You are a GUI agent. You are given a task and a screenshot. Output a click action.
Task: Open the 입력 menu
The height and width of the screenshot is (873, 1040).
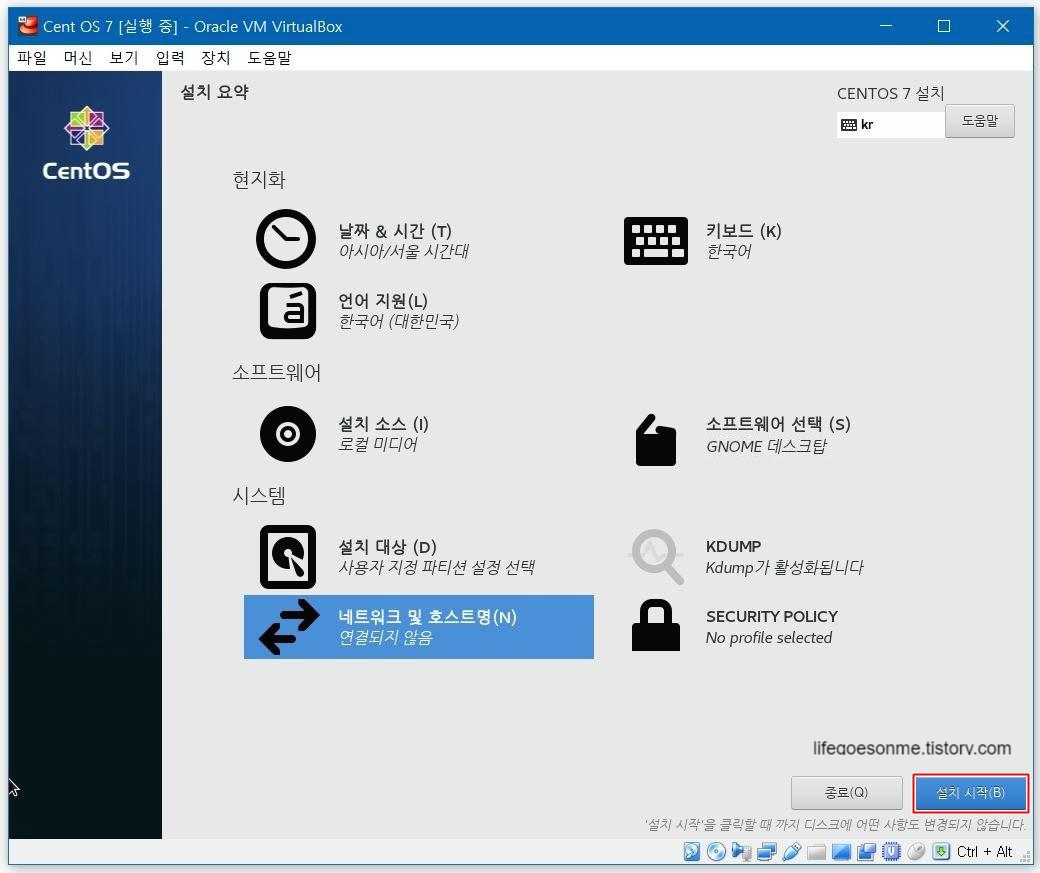(x=170, y=58)
